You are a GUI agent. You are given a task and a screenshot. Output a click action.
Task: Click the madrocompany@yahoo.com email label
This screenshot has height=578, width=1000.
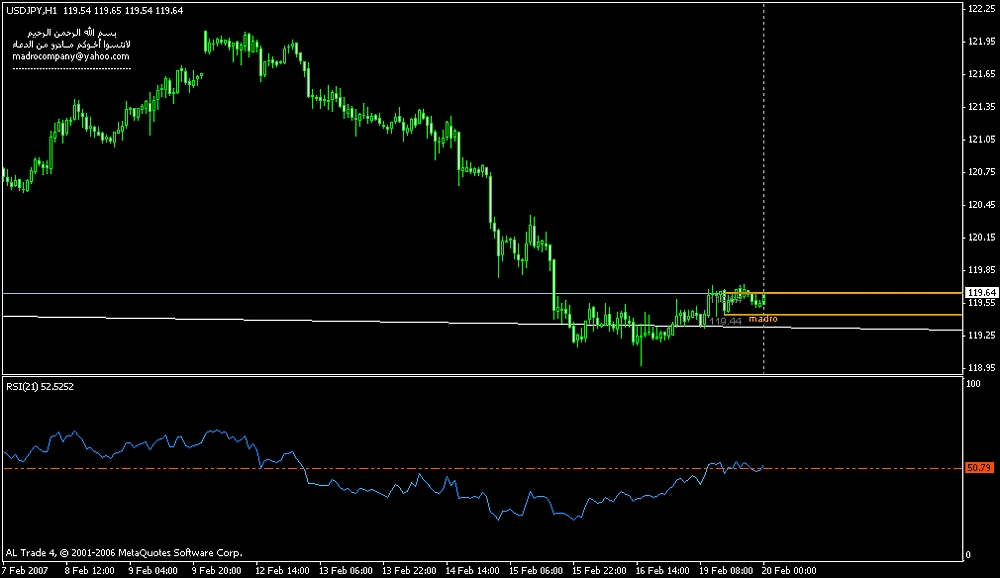(x=71, y=56)
